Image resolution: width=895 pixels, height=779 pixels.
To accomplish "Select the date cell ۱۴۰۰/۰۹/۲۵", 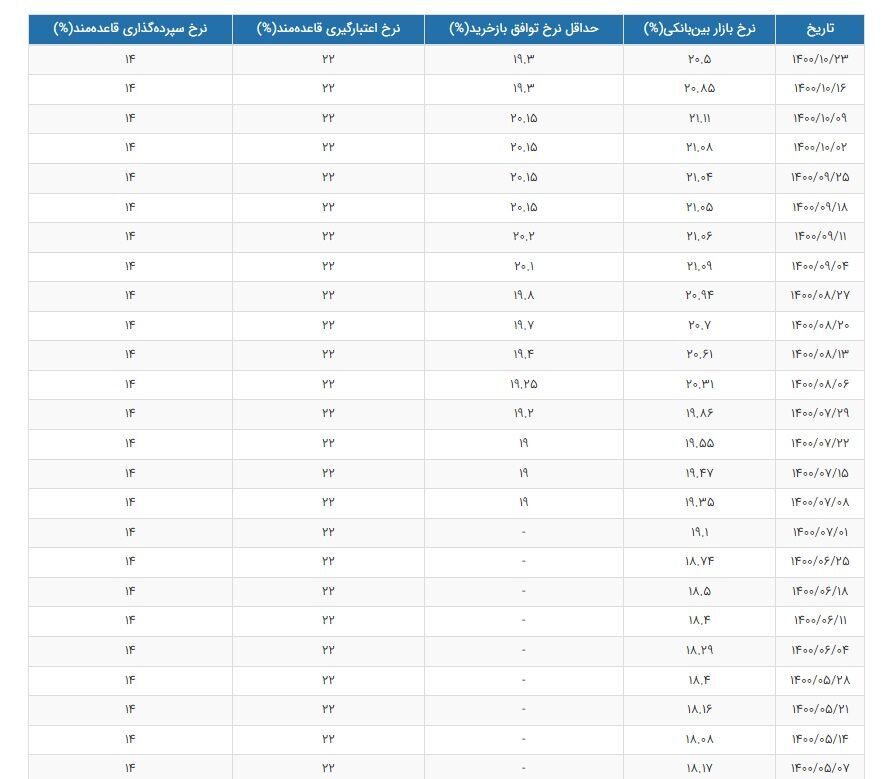I will [x=820, y=177].
